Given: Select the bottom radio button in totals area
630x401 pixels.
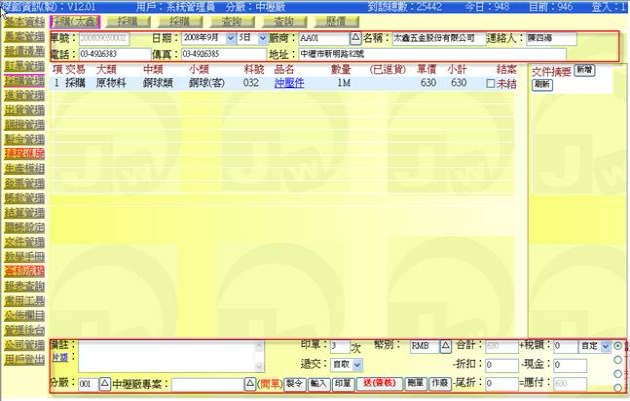Looking at the screenshot, I should (x=619, y=387).
